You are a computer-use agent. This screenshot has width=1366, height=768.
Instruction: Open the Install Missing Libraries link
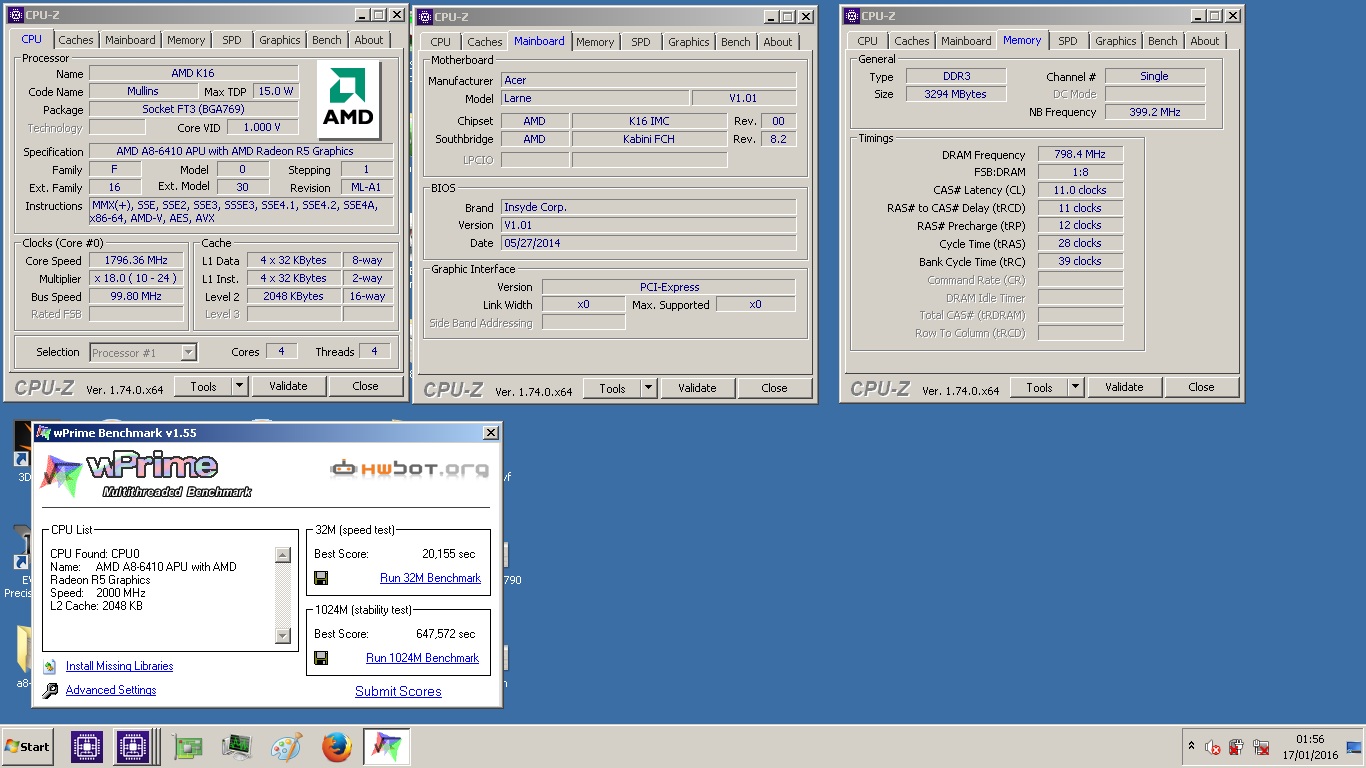tap(119, 666)
